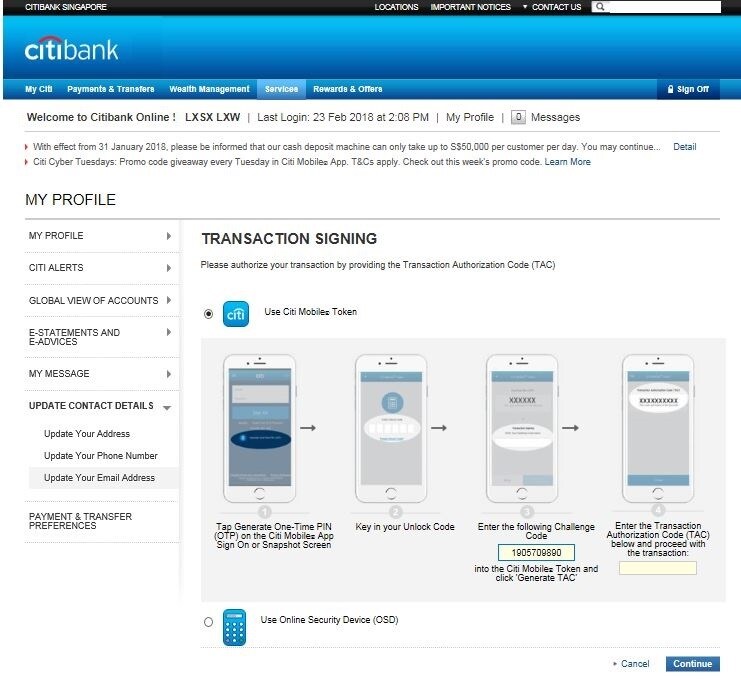Open the Services menu tab
Screen dimensions: 741x680
pyautogui.click(x=281, y=89)
